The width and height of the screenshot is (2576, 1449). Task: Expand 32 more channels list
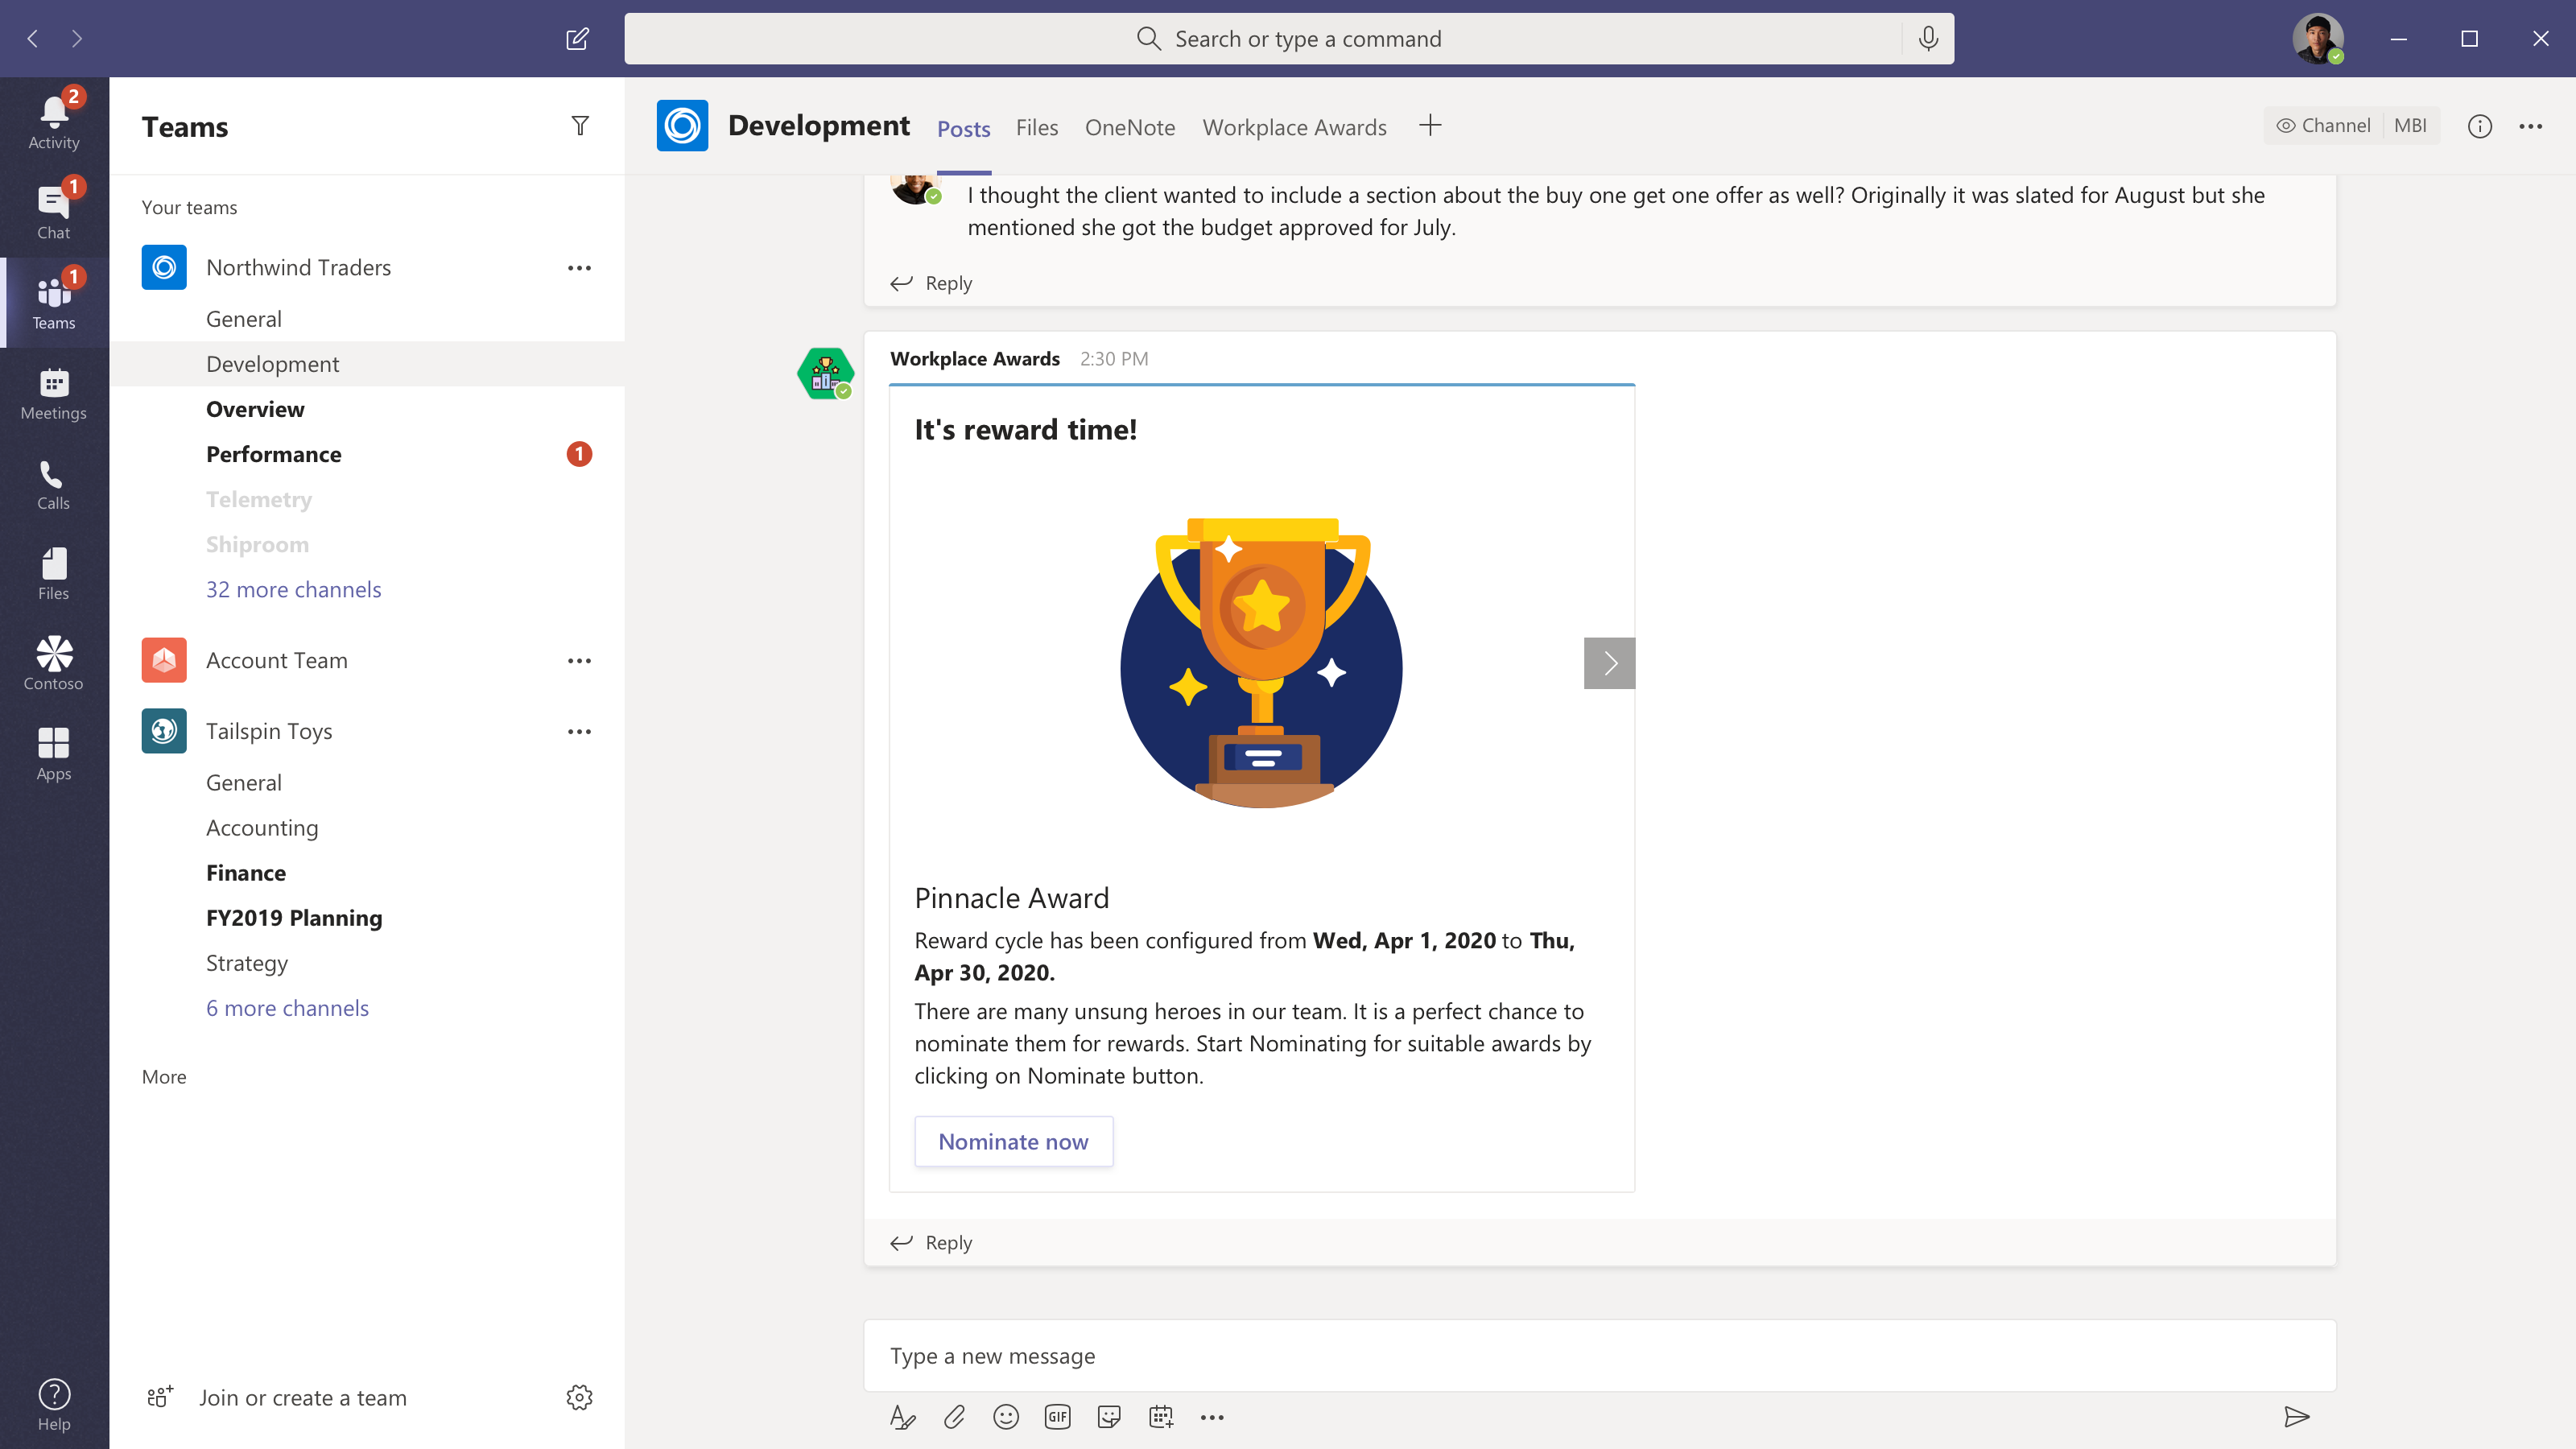pos(293,589)
